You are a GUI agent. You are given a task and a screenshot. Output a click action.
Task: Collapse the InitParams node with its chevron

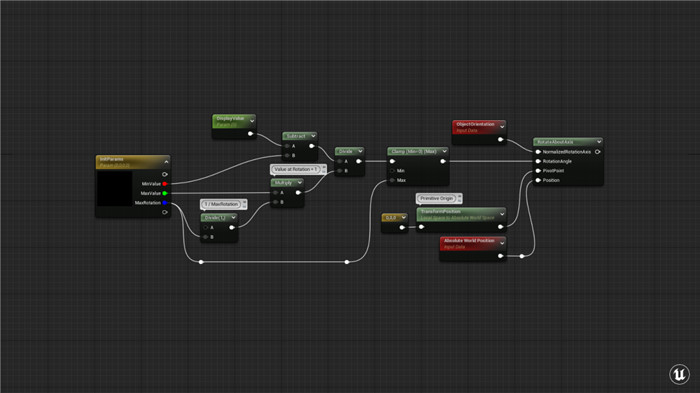[166, 162]
